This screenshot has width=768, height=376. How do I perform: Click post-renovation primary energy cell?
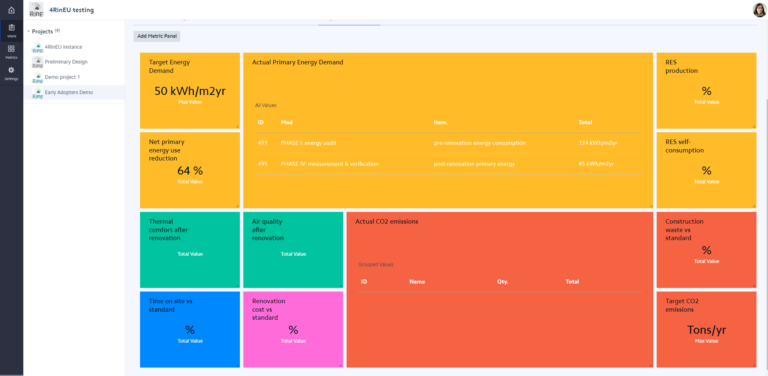(x=474, y=164)
